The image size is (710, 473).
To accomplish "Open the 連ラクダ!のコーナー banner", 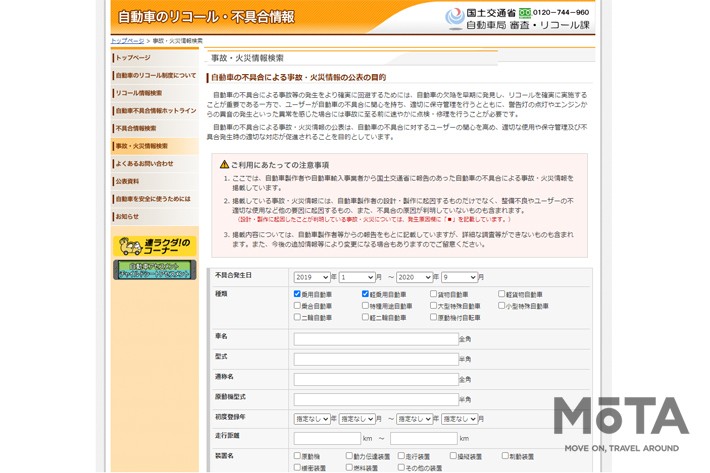I will pyautogui.click(x=154, y=246).
